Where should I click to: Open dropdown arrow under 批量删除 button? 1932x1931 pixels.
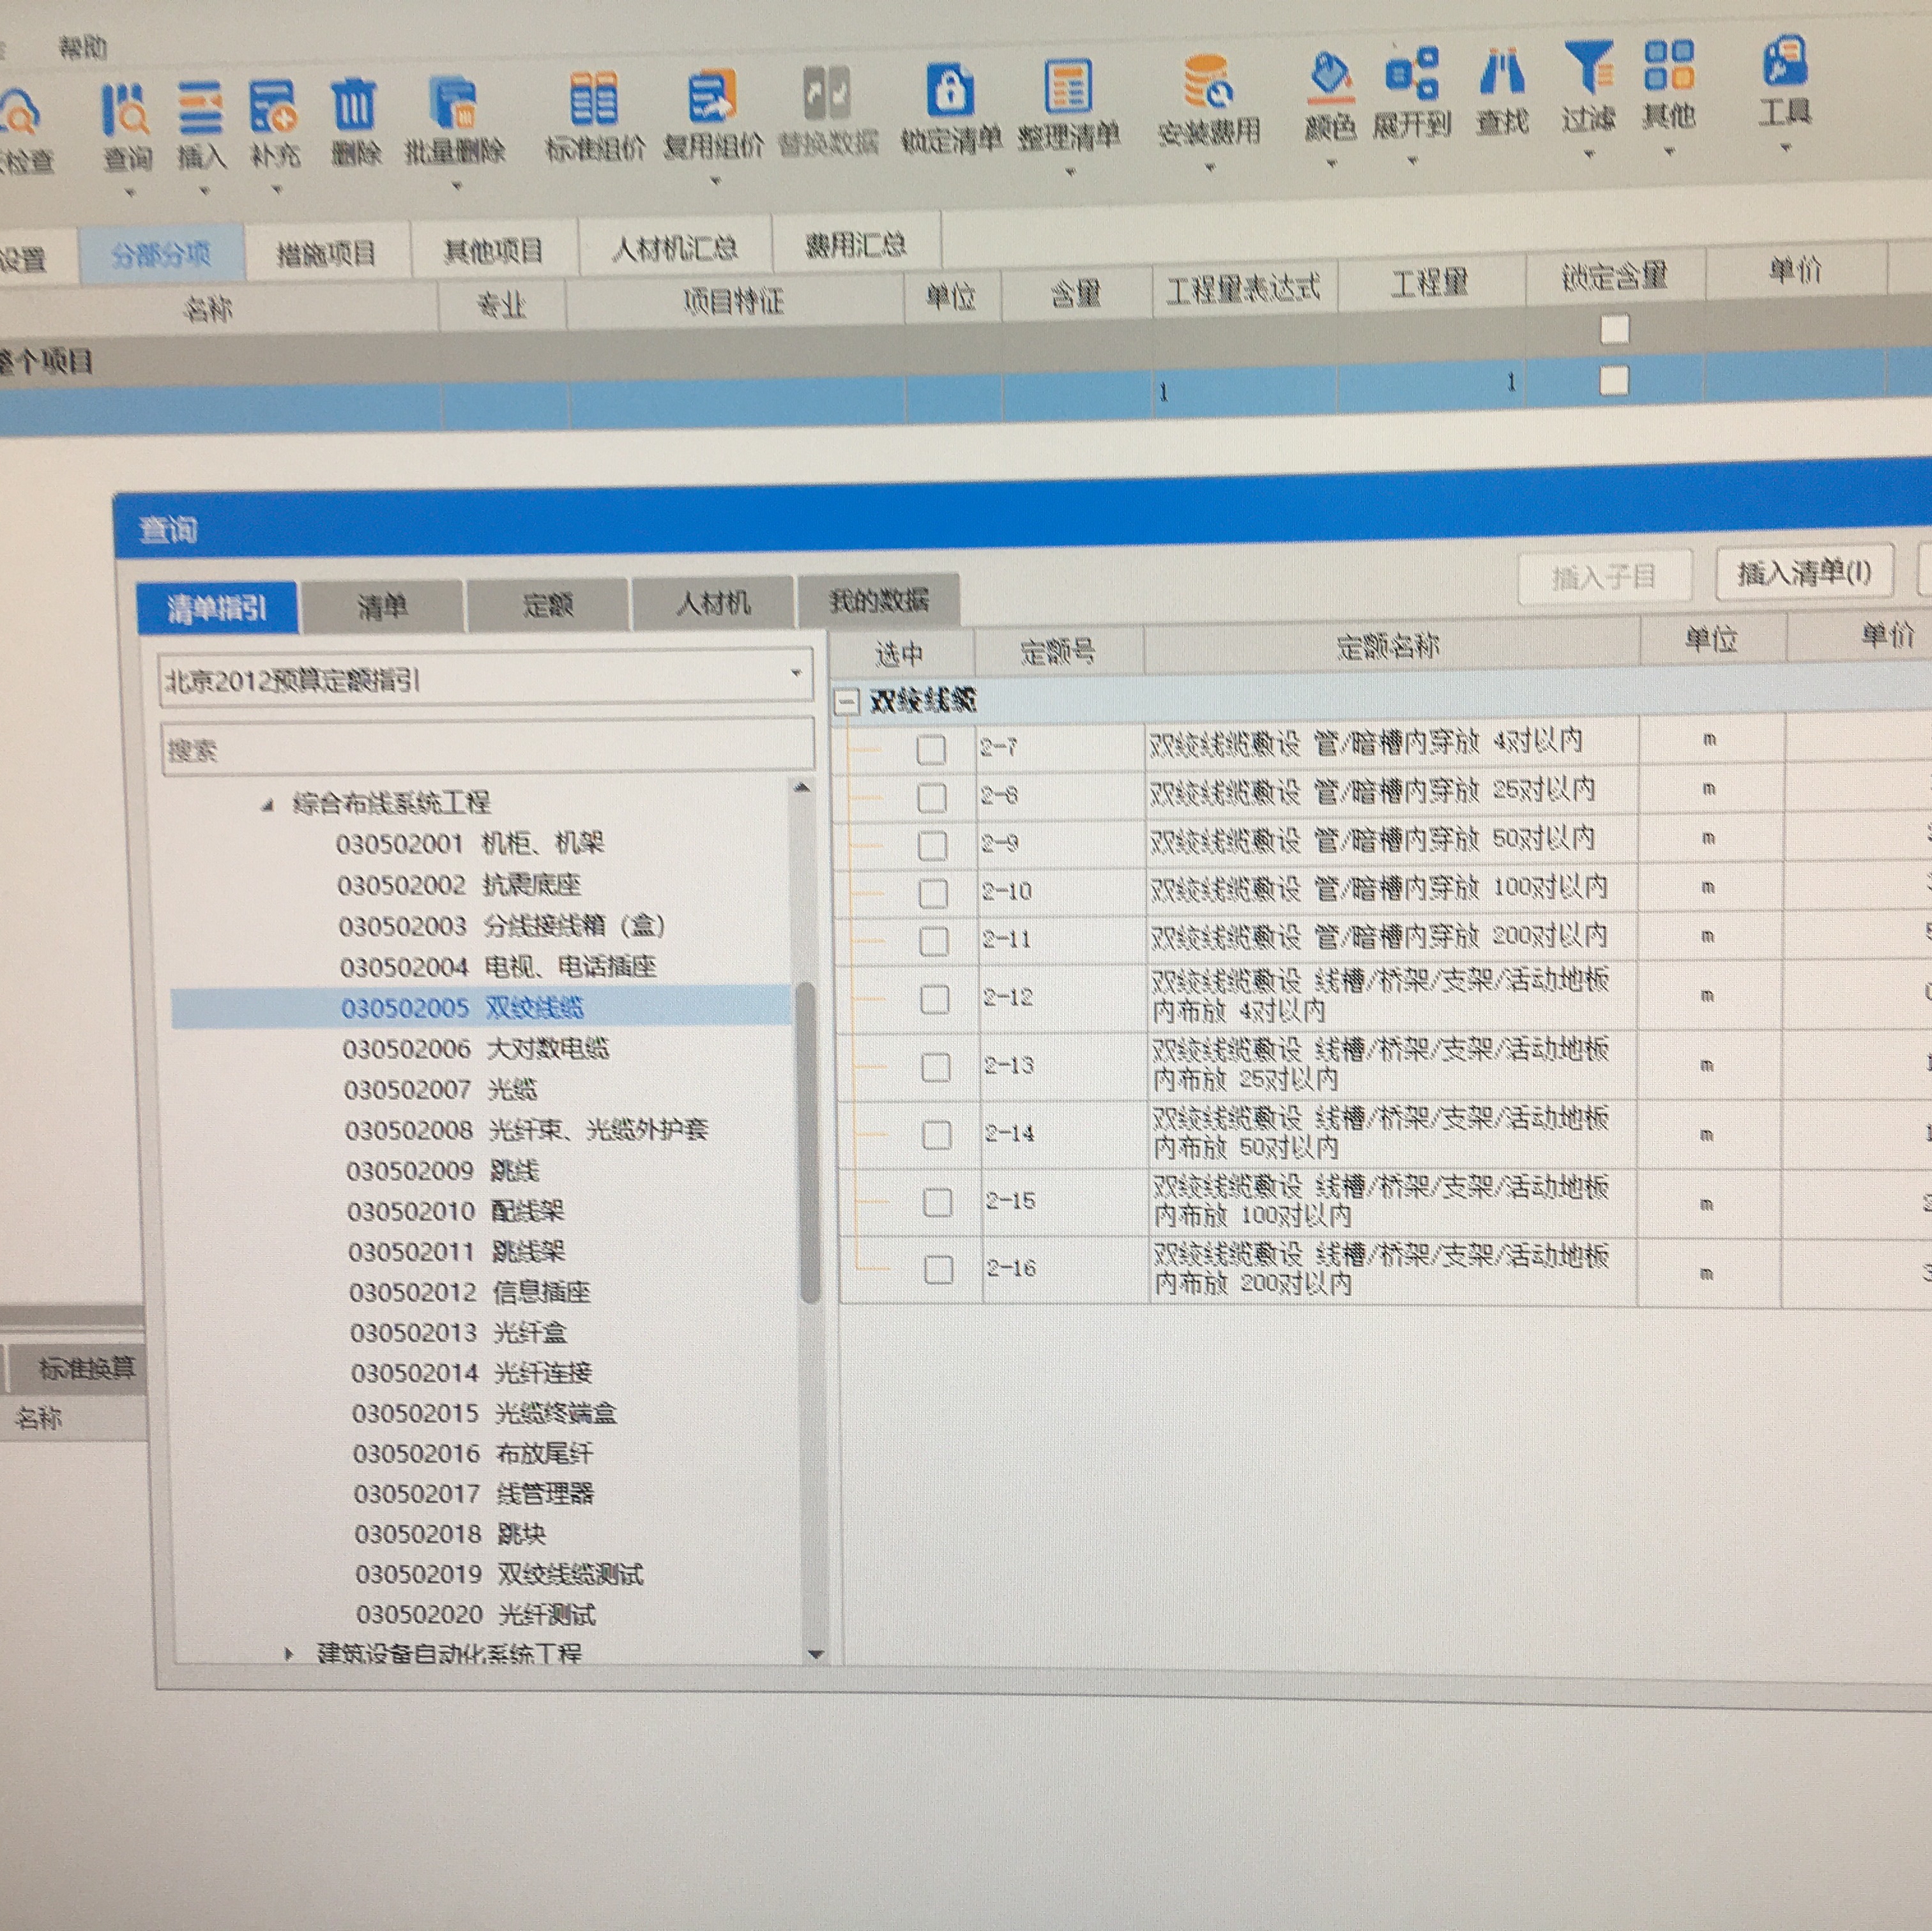point(457,185)
